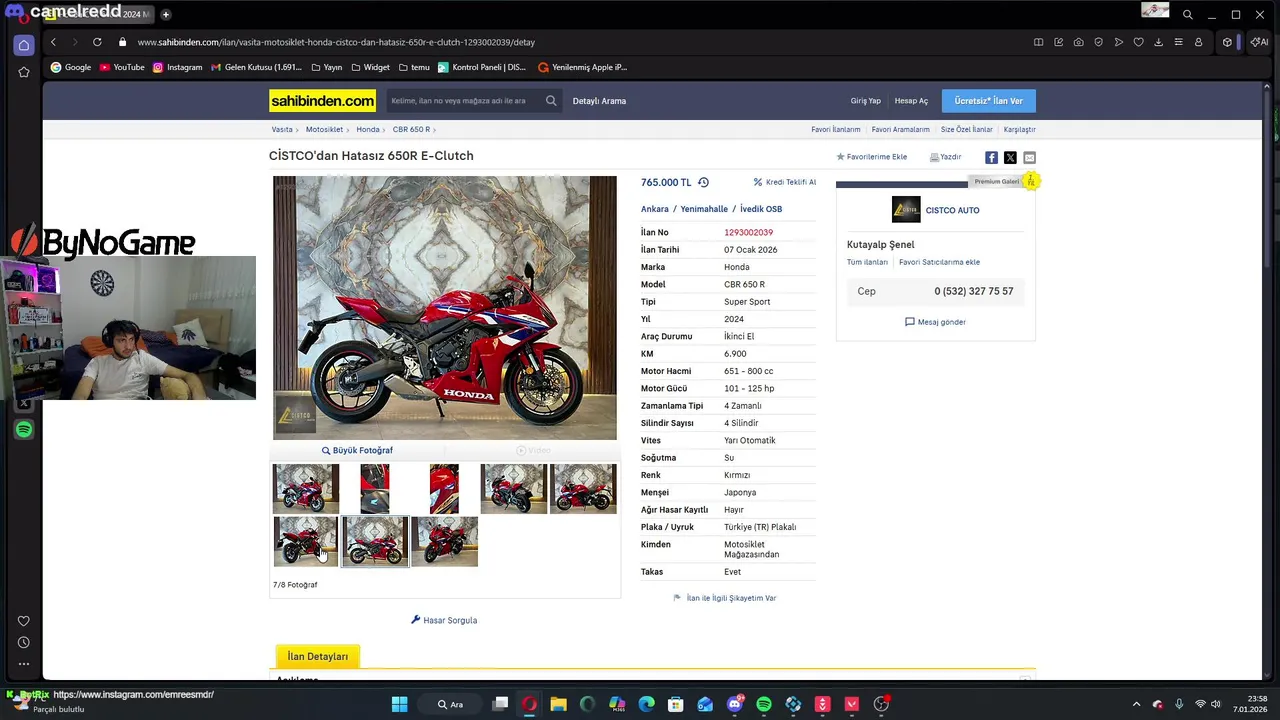Open Detaylı Arama
Viewport: 1280px width, 720px height.
tap(599, 101)
